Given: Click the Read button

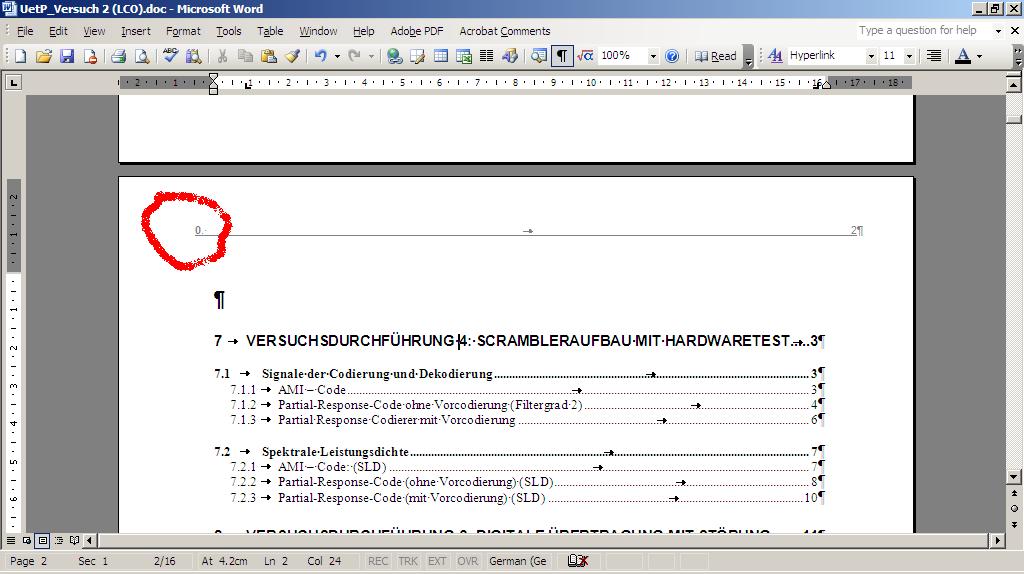Looking at the screenshot, I should click(716, 56).
